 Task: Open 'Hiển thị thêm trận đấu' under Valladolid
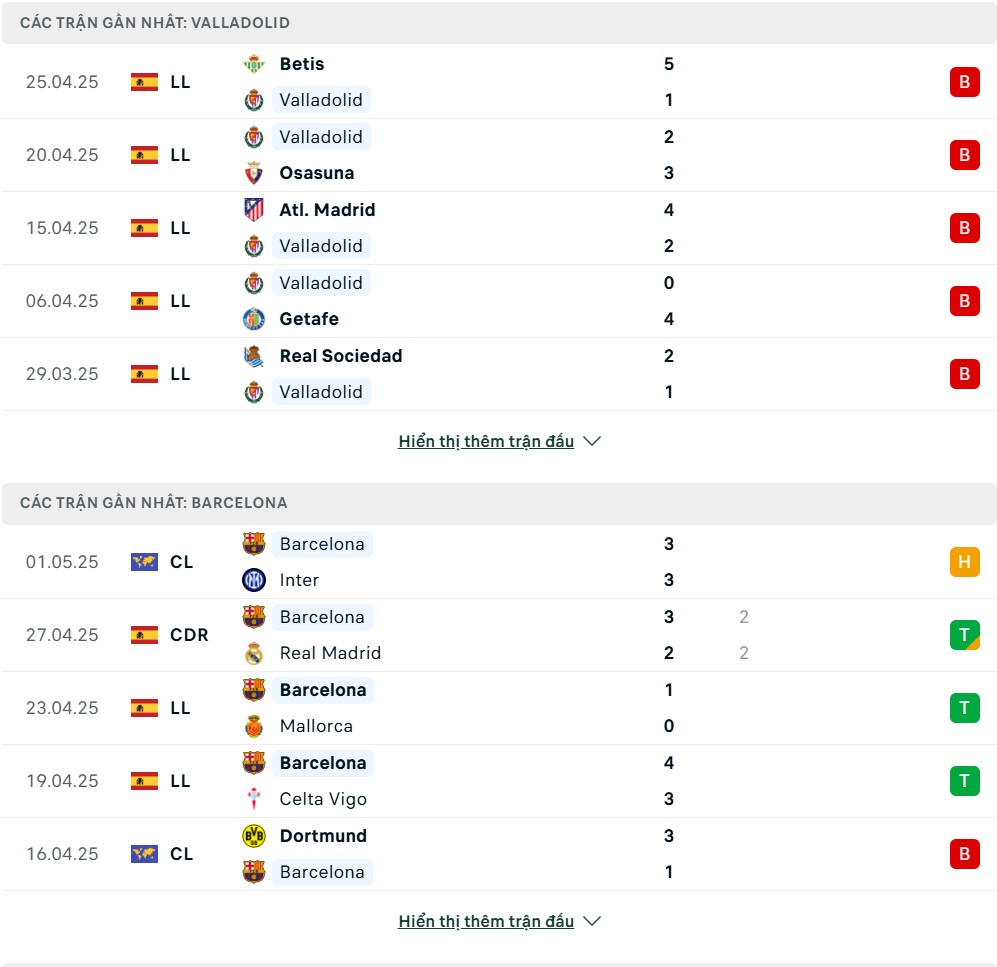tap(486, 441)
